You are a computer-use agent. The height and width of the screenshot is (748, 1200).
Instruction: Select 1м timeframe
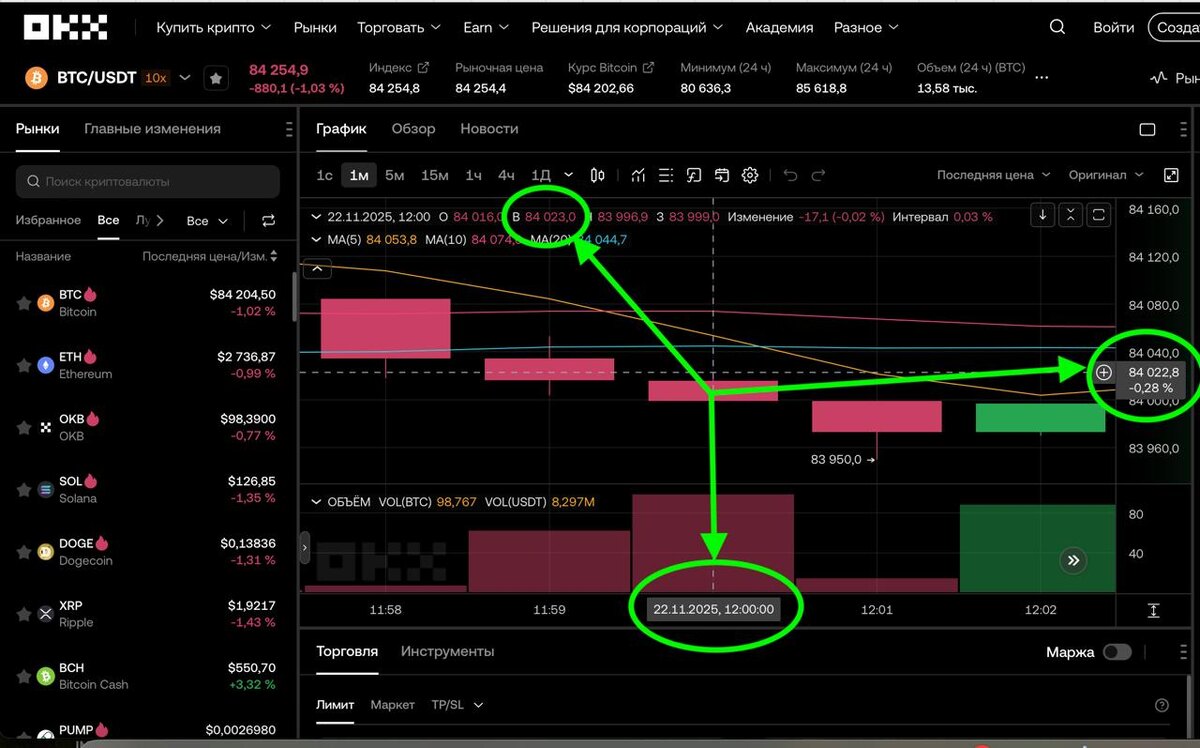[x=358, y=175]
